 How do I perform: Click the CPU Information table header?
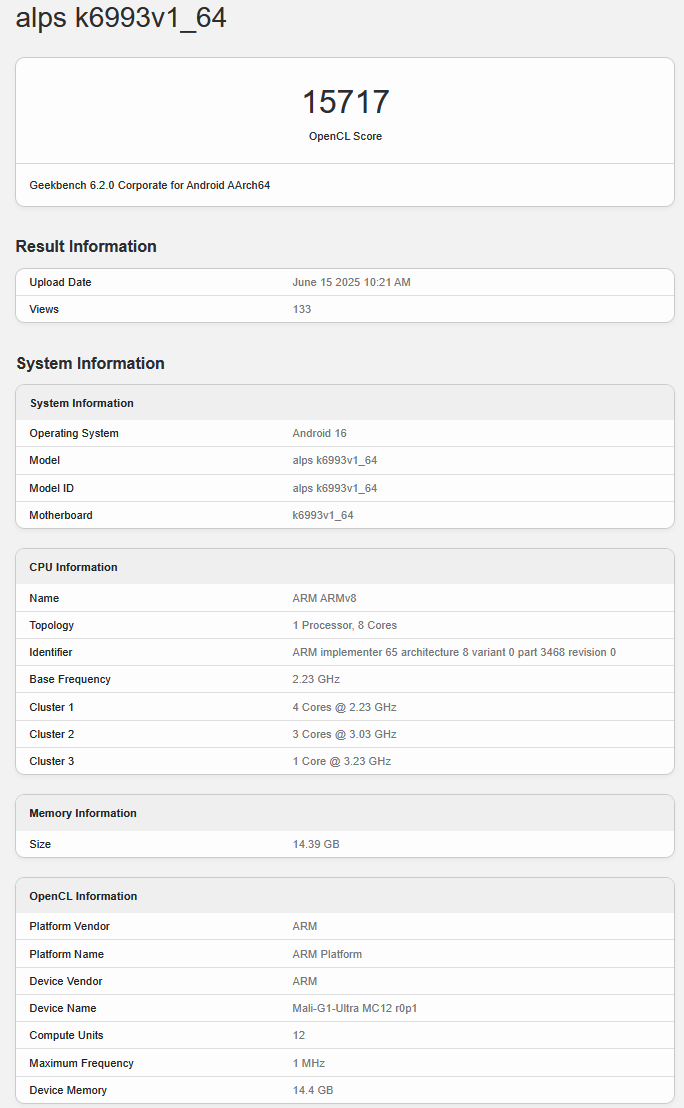(73, 567)
